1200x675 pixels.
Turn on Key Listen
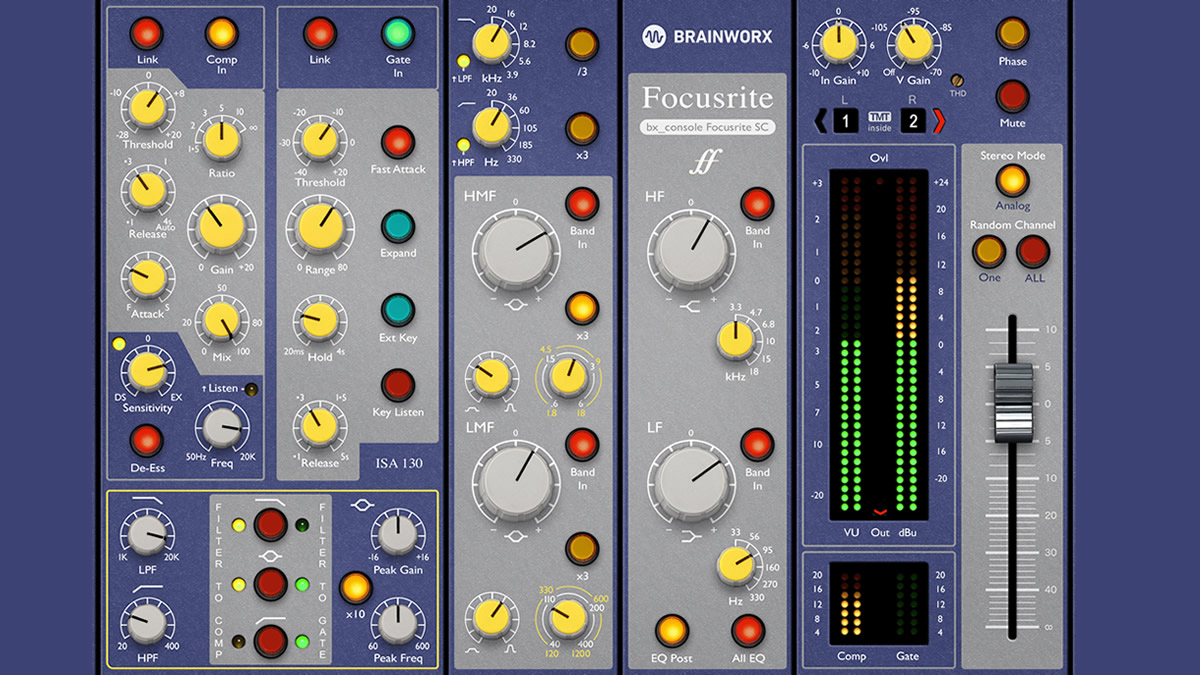[x=398, y=385]
